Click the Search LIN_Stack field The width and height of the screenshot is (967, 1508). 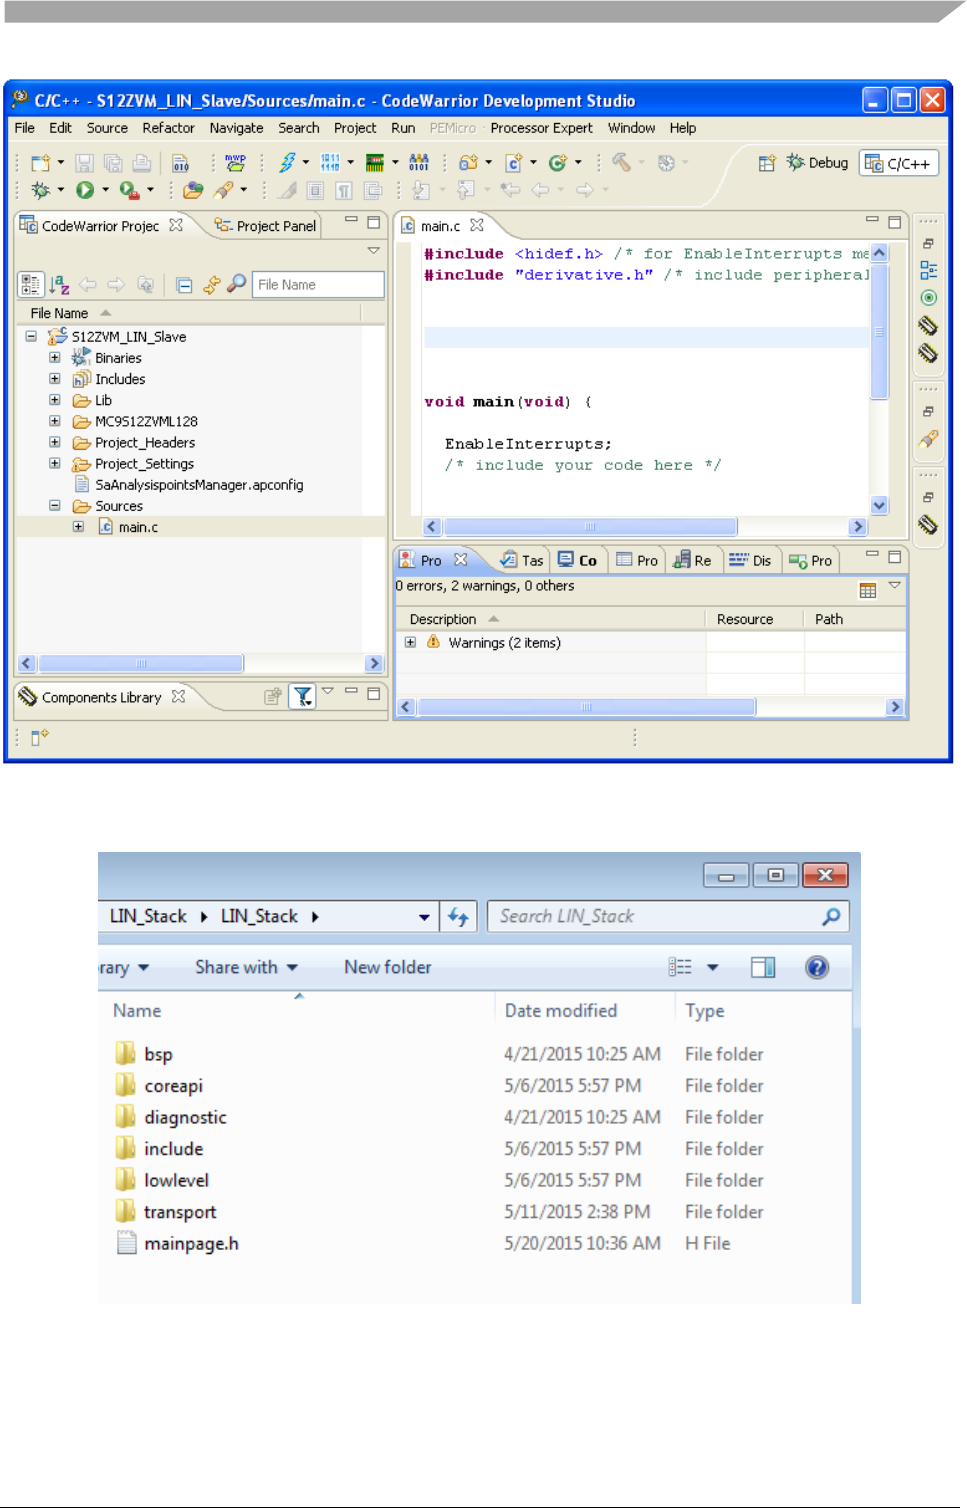667,916
